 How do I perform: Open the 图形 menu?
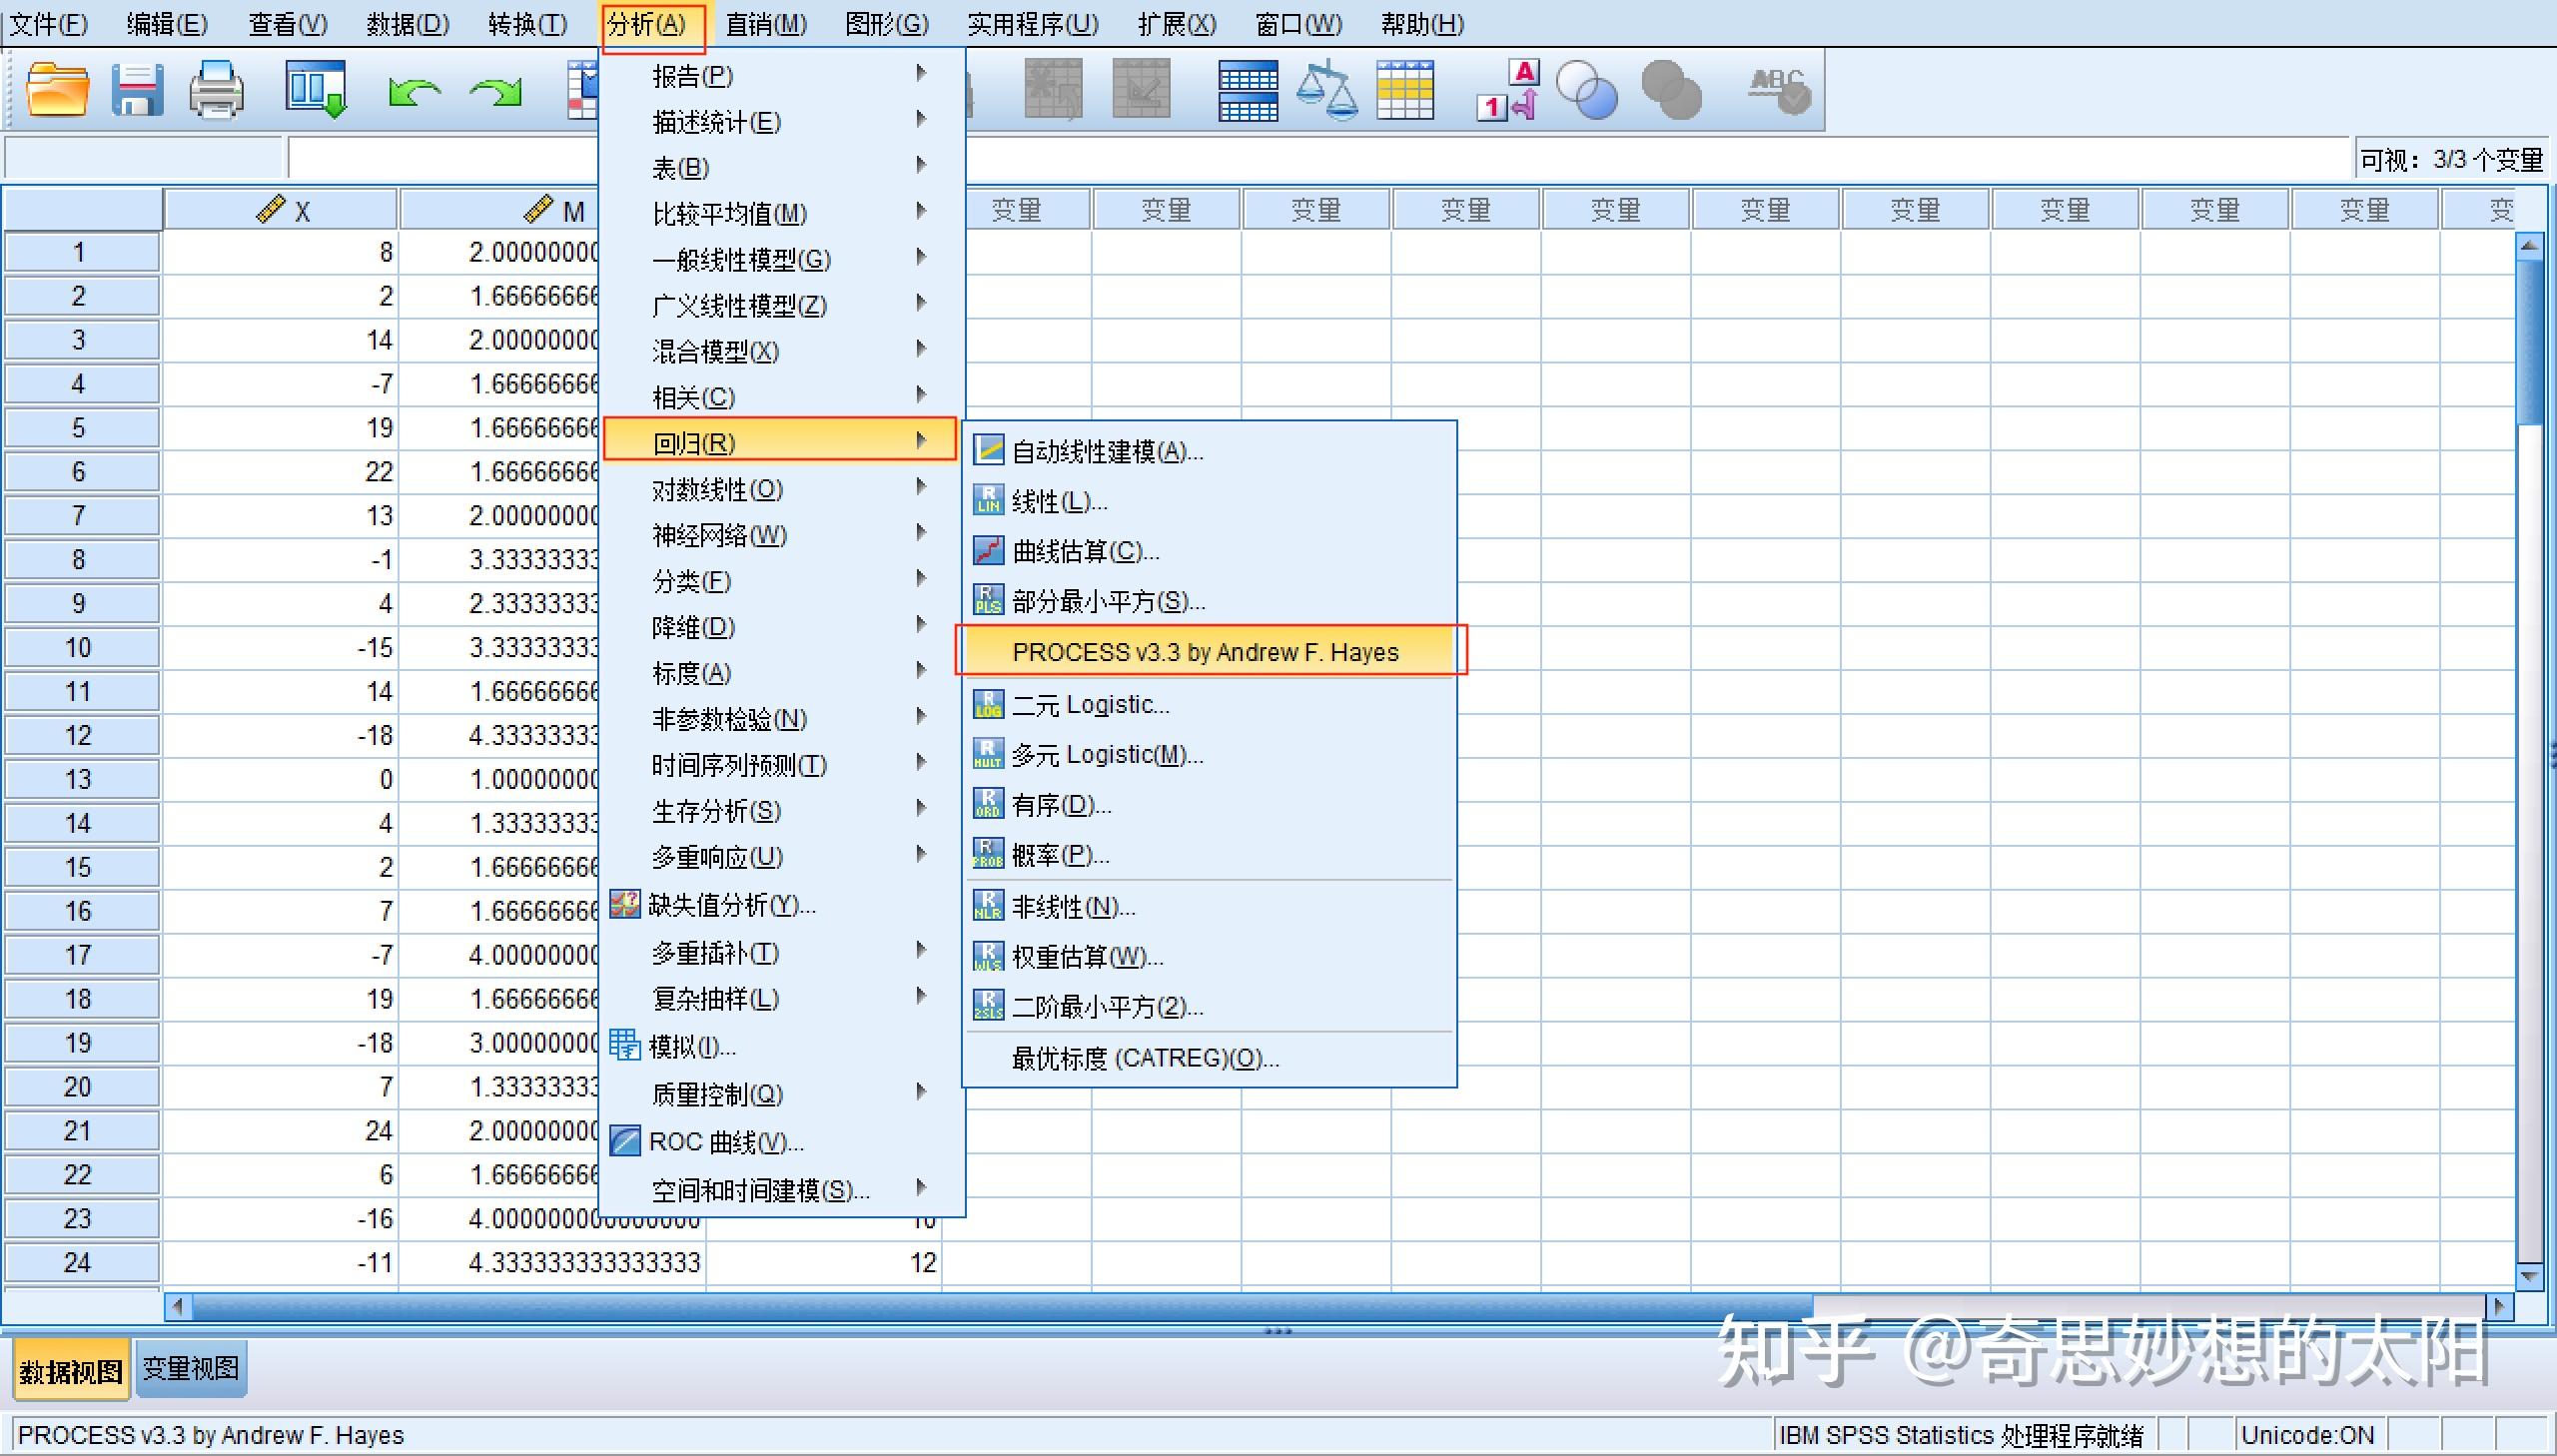[x=884, y=24]
